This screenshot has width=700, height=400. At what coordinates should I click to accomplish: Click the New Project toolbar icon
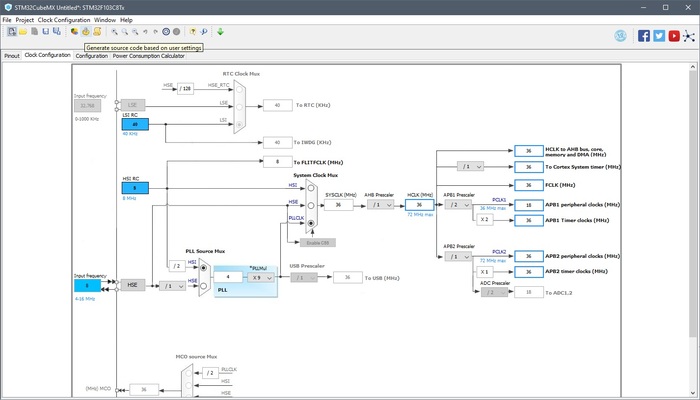coord(12,31)
